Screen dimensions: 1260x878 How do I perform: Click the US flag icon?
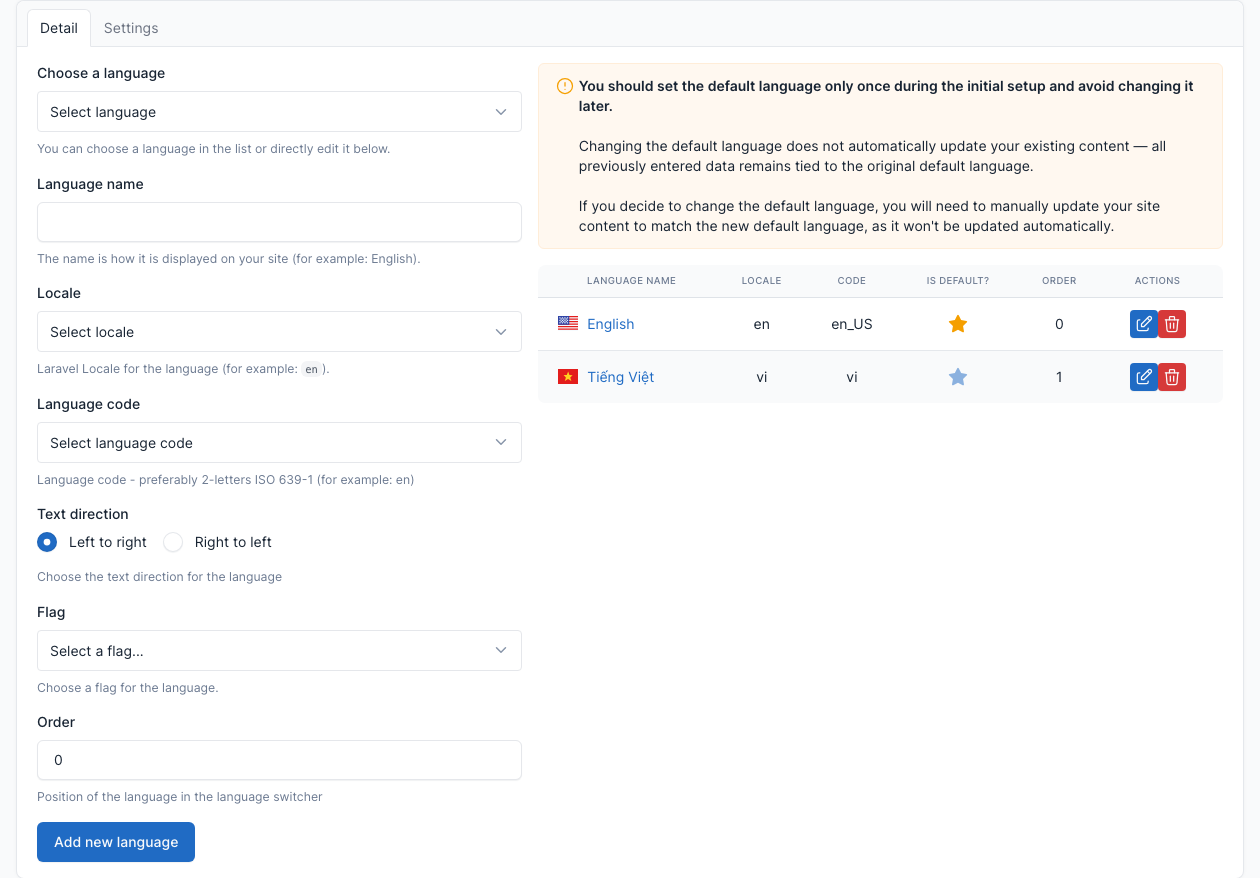click(568, 323)
